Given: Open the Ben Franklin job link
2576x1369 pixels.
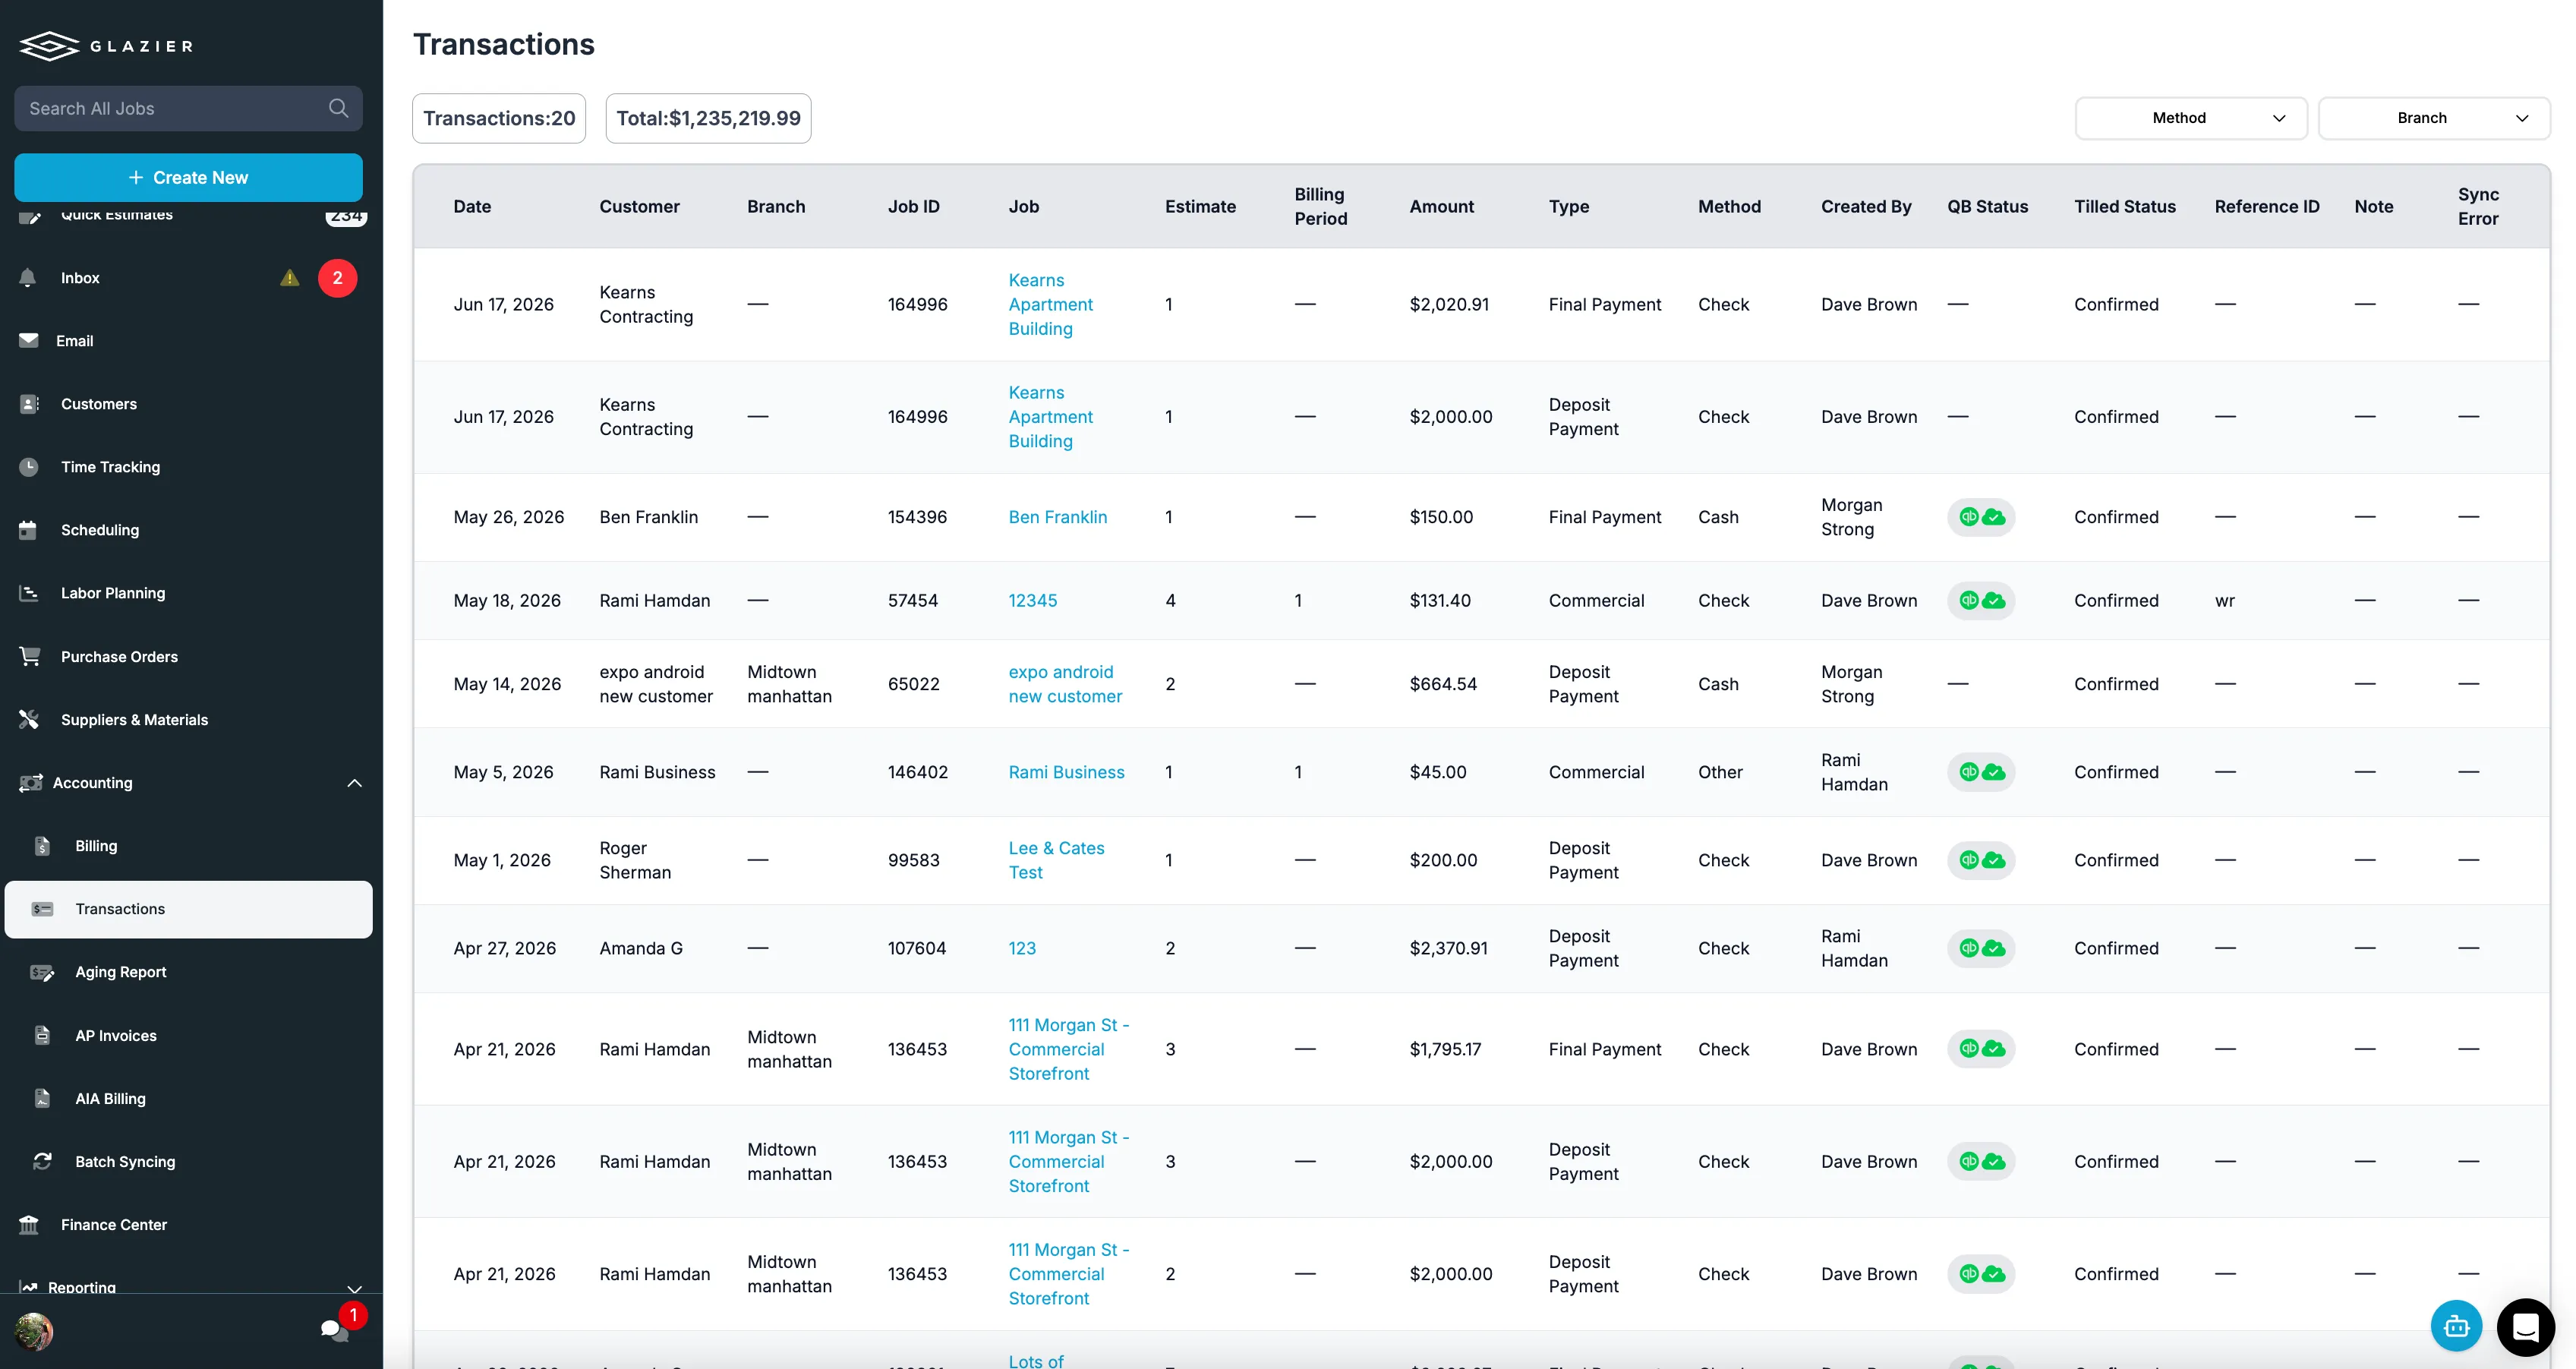Looking at the screenshot, I should (1057, 517).
